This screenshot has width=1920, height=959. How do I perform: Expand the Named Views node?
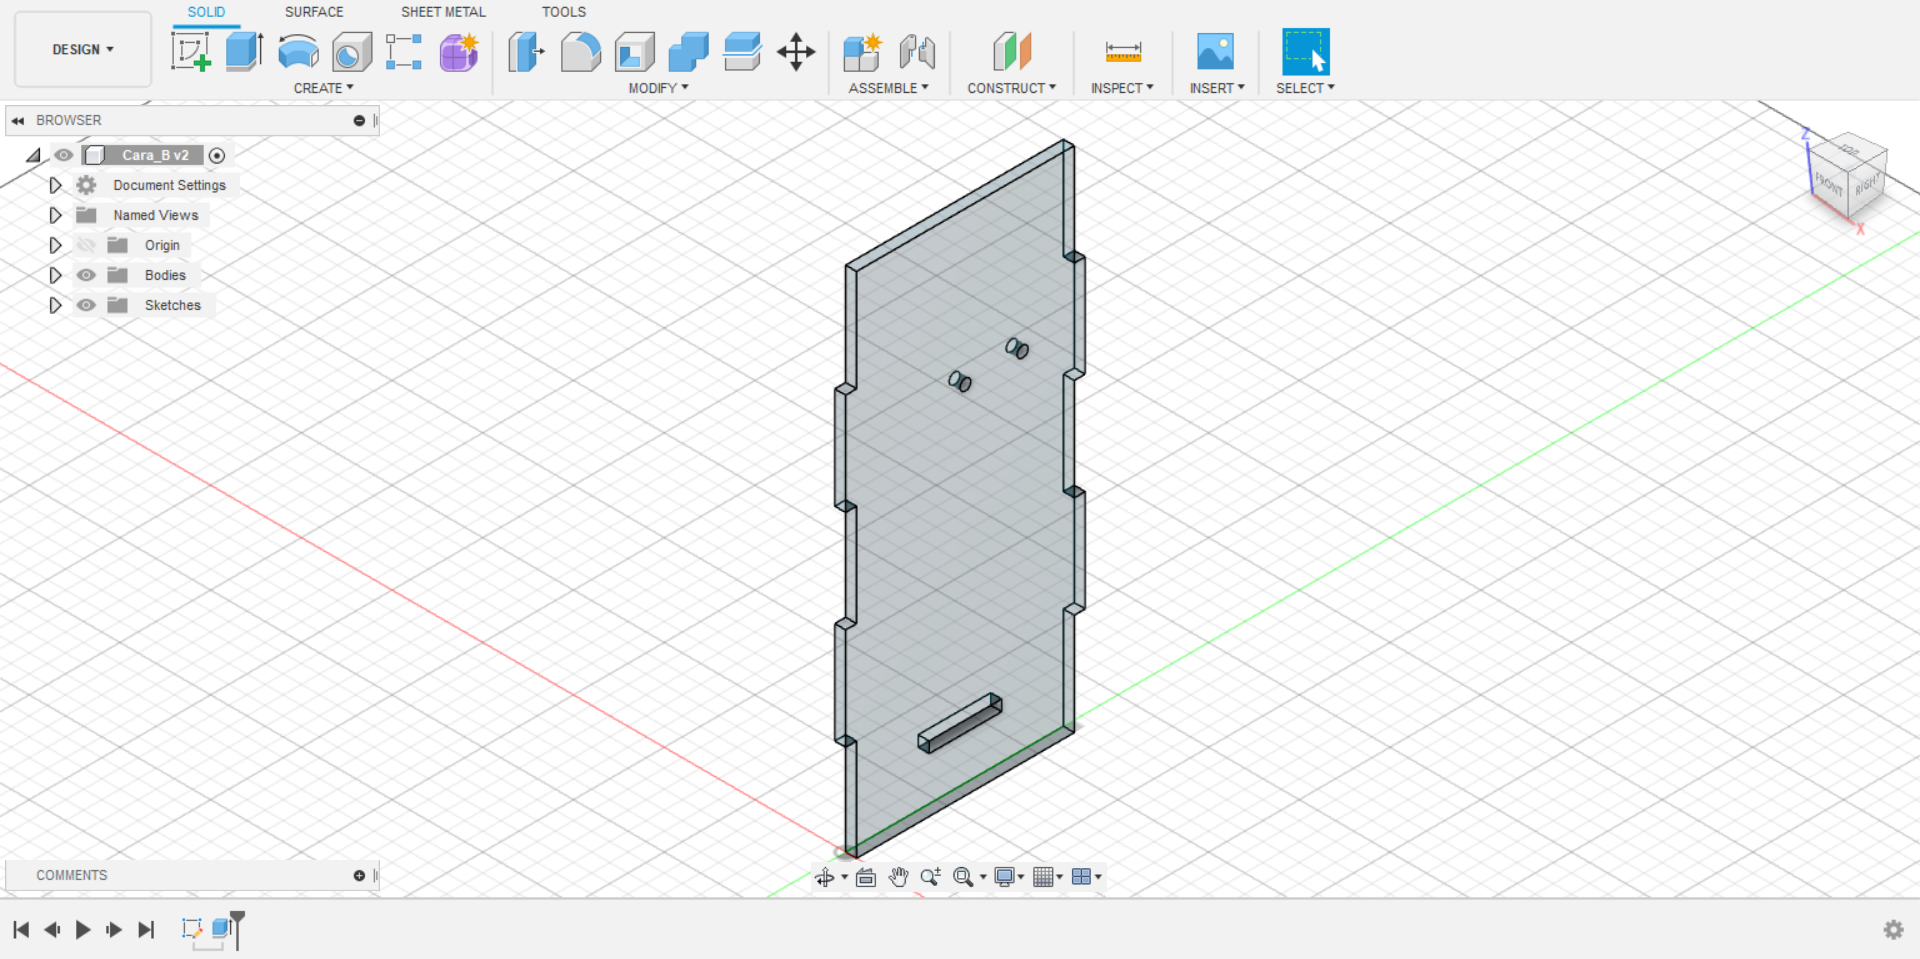[55, 215]
